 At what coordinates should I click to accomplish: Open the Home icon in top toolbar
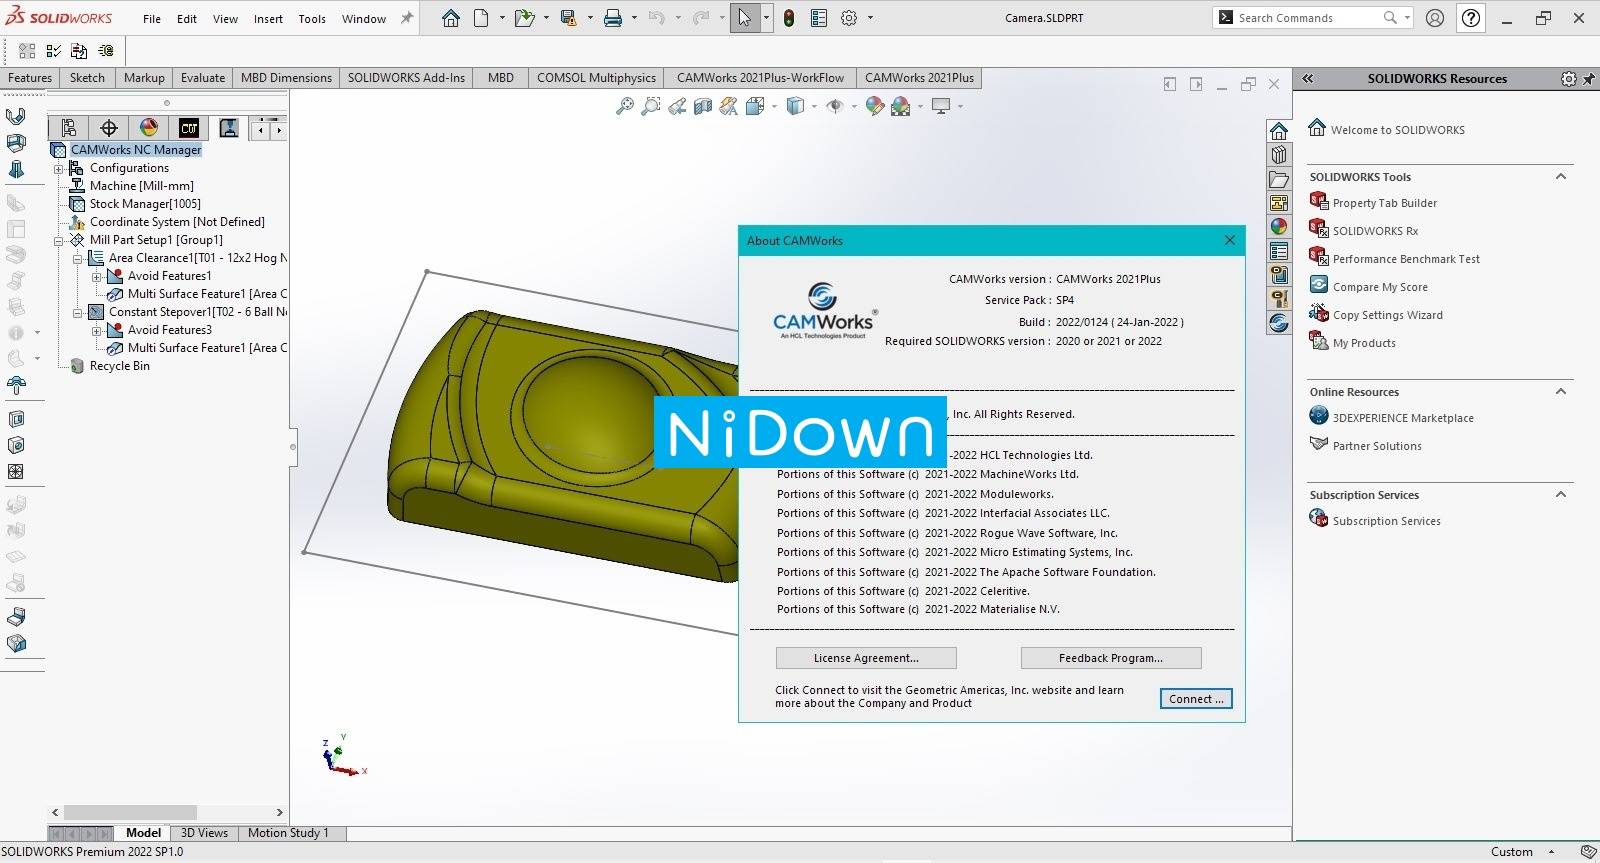pos(451,18)
